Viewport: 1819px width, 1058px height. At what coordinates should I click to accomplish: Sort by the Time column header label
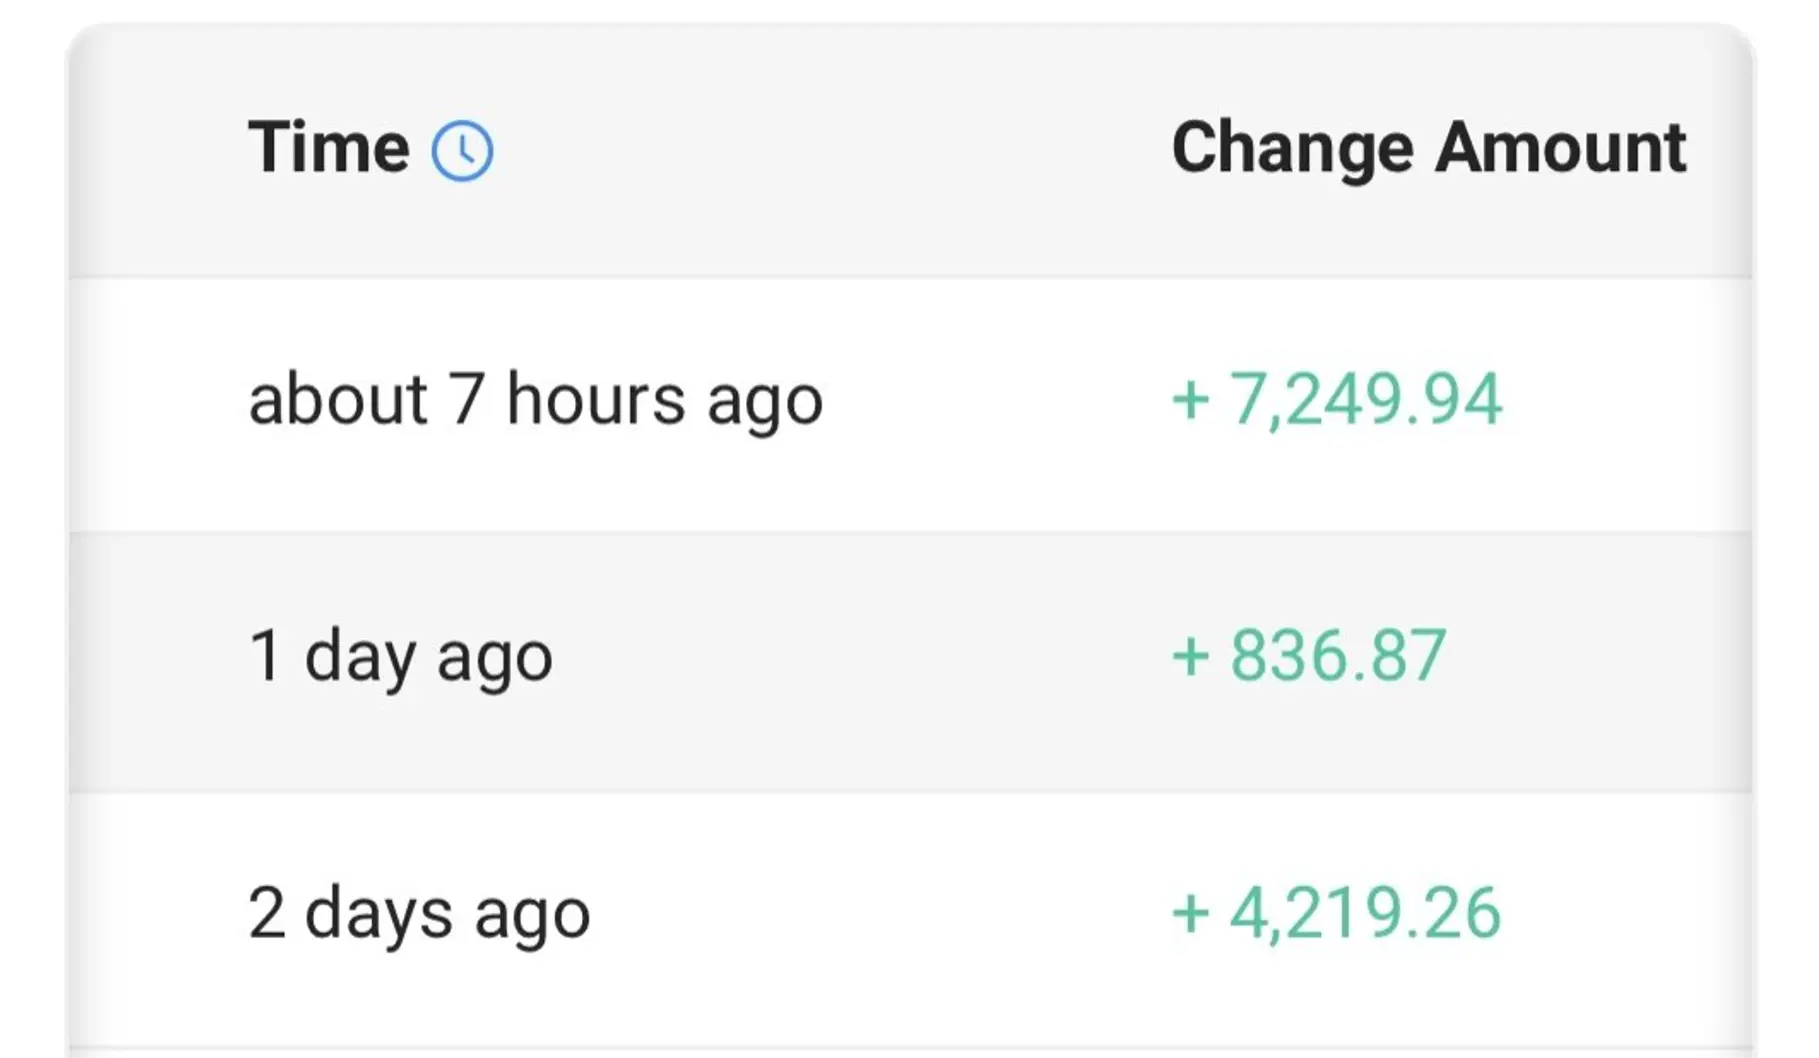pos(329,147)
